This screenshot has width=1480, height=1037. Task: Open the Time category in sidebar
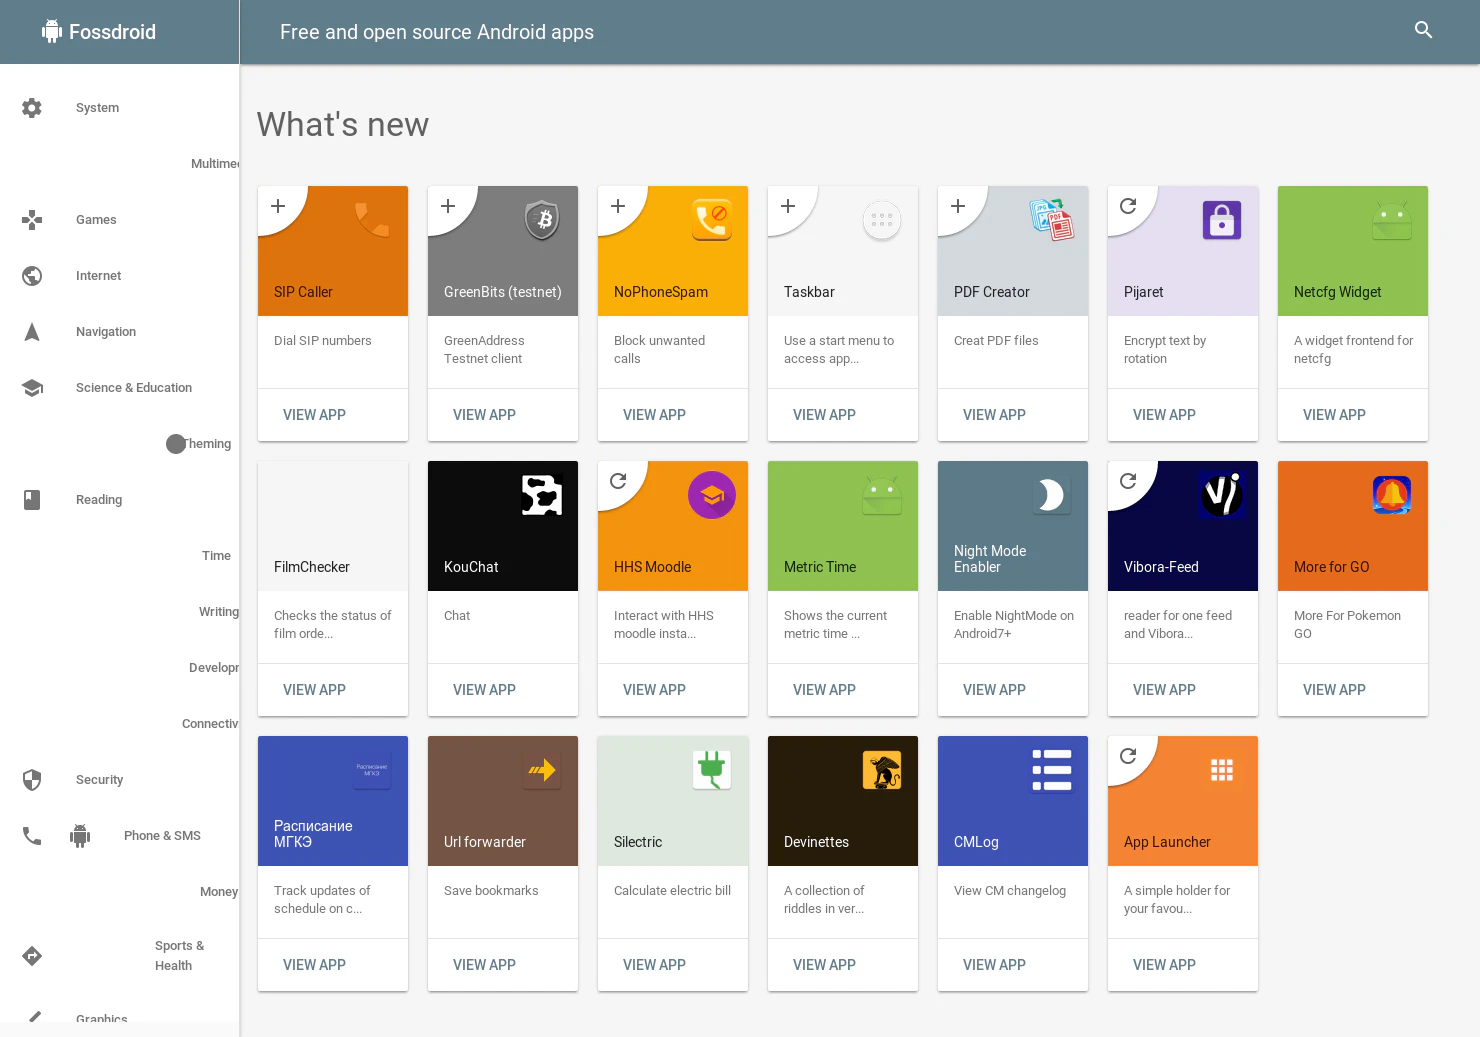click(x=216, y=556)
